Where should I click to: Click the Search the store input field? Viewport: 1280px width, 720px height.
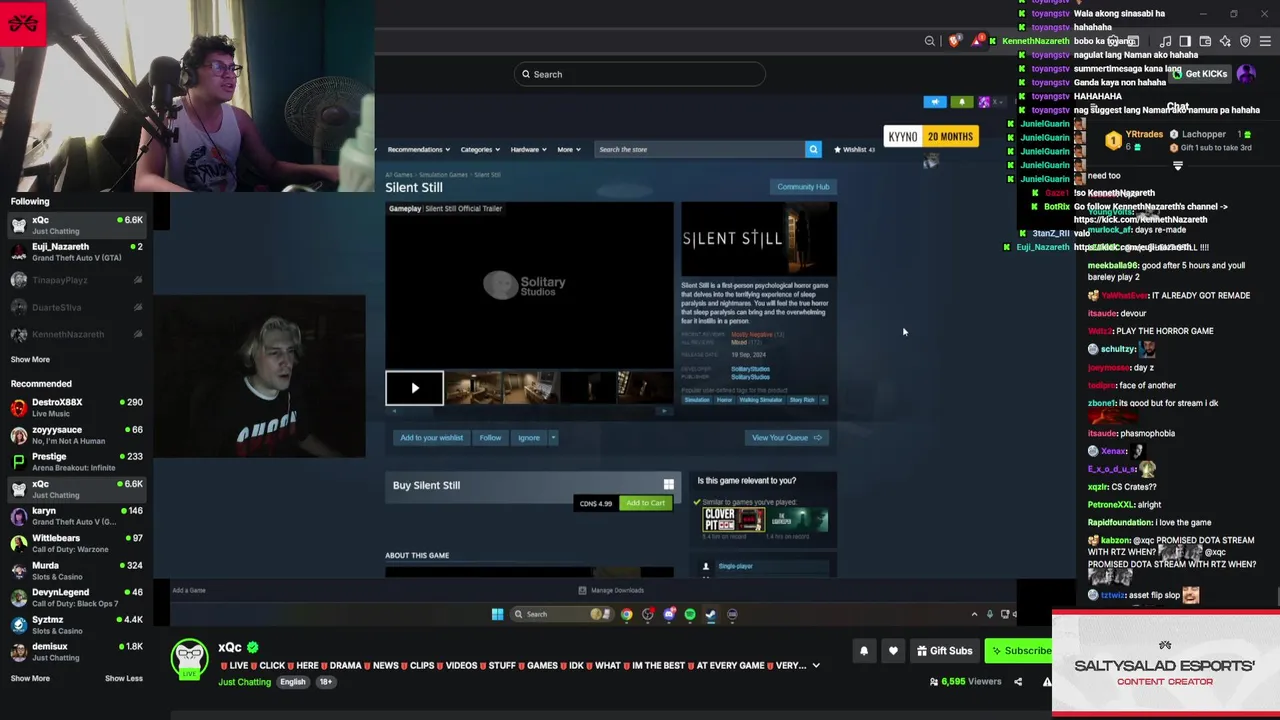[x=700, y=149]
